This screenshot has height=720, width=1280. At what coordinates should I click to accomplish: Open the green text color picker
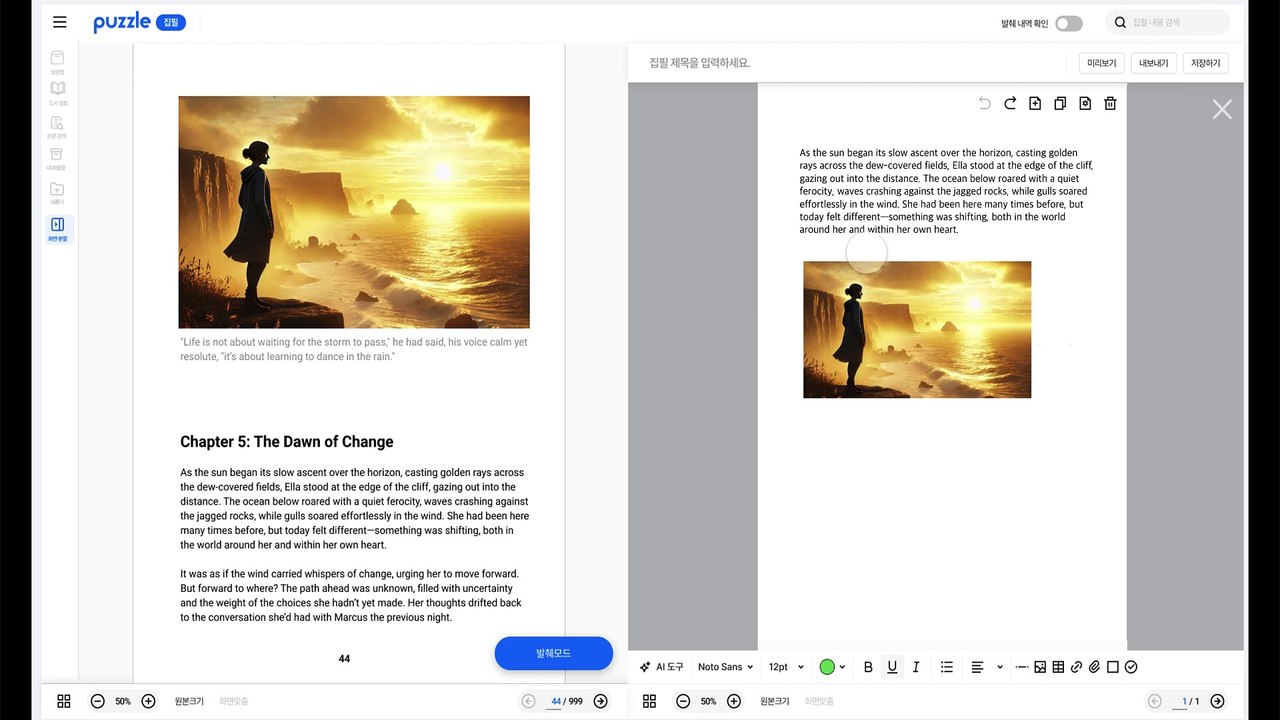pyautogui.click(x=833, y=667)
